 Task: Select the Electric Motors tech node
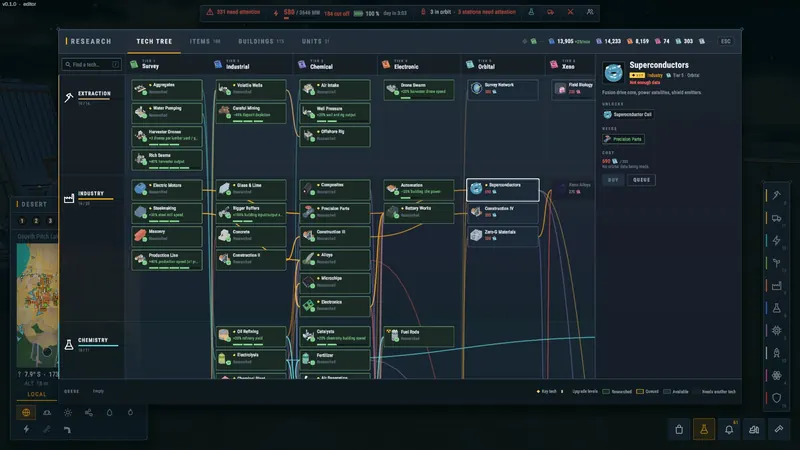point(167,189)
